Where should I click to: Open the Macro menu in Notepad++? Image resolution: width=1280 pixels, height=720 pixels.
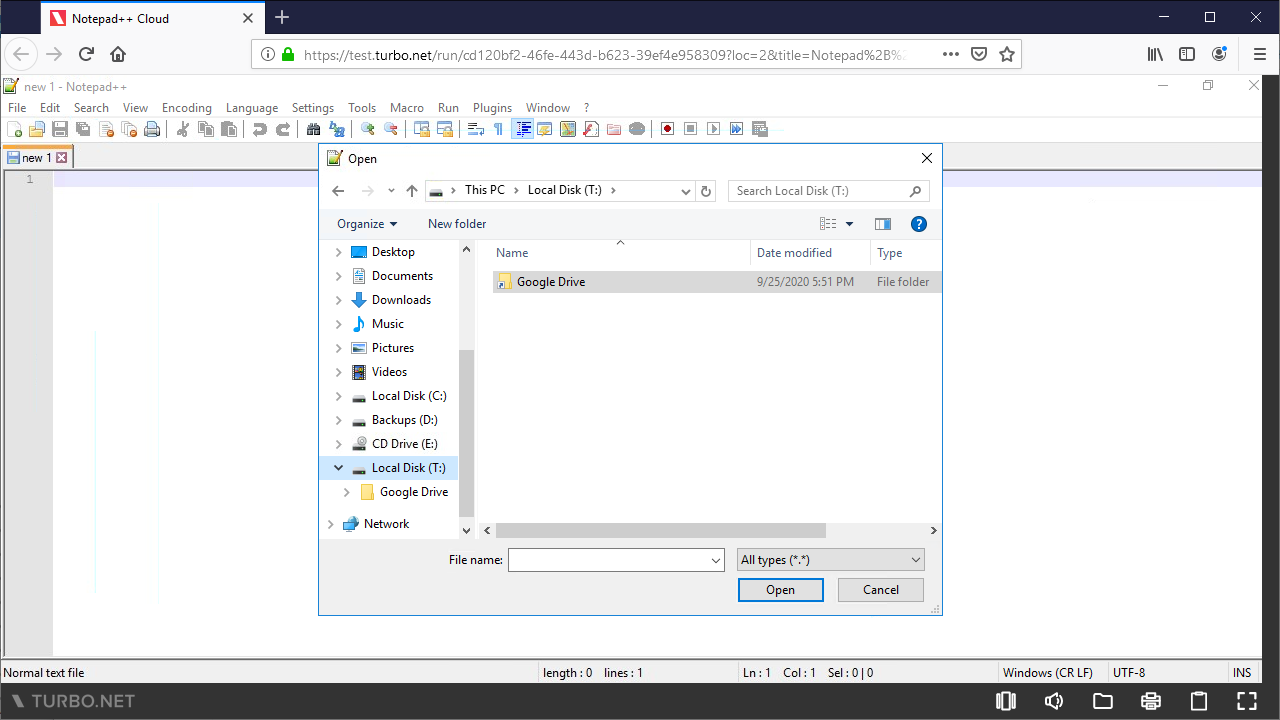pos(406,107)
